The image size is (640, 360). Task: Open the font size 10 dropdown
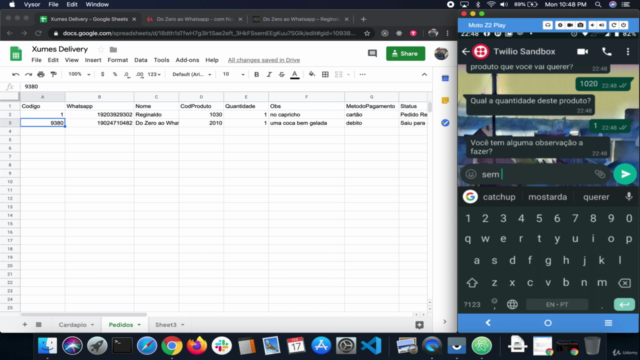tap(233, 74)
